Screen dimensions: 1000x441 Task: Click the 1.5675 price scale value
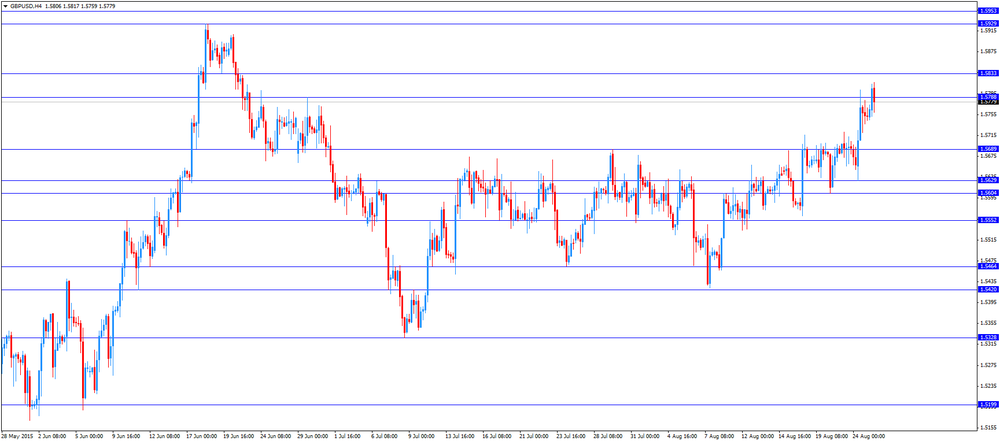988,156
